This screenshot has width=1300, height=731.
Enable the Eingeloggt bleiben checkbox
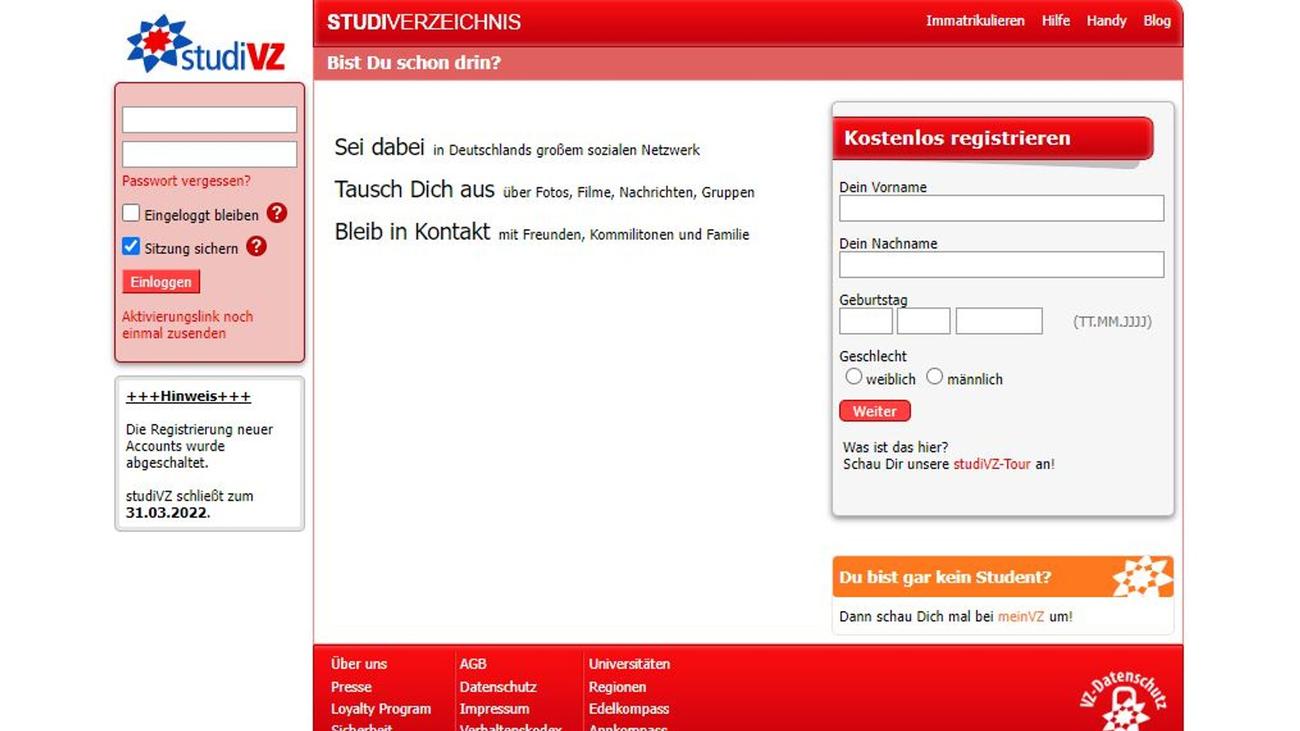coord(131,213)
